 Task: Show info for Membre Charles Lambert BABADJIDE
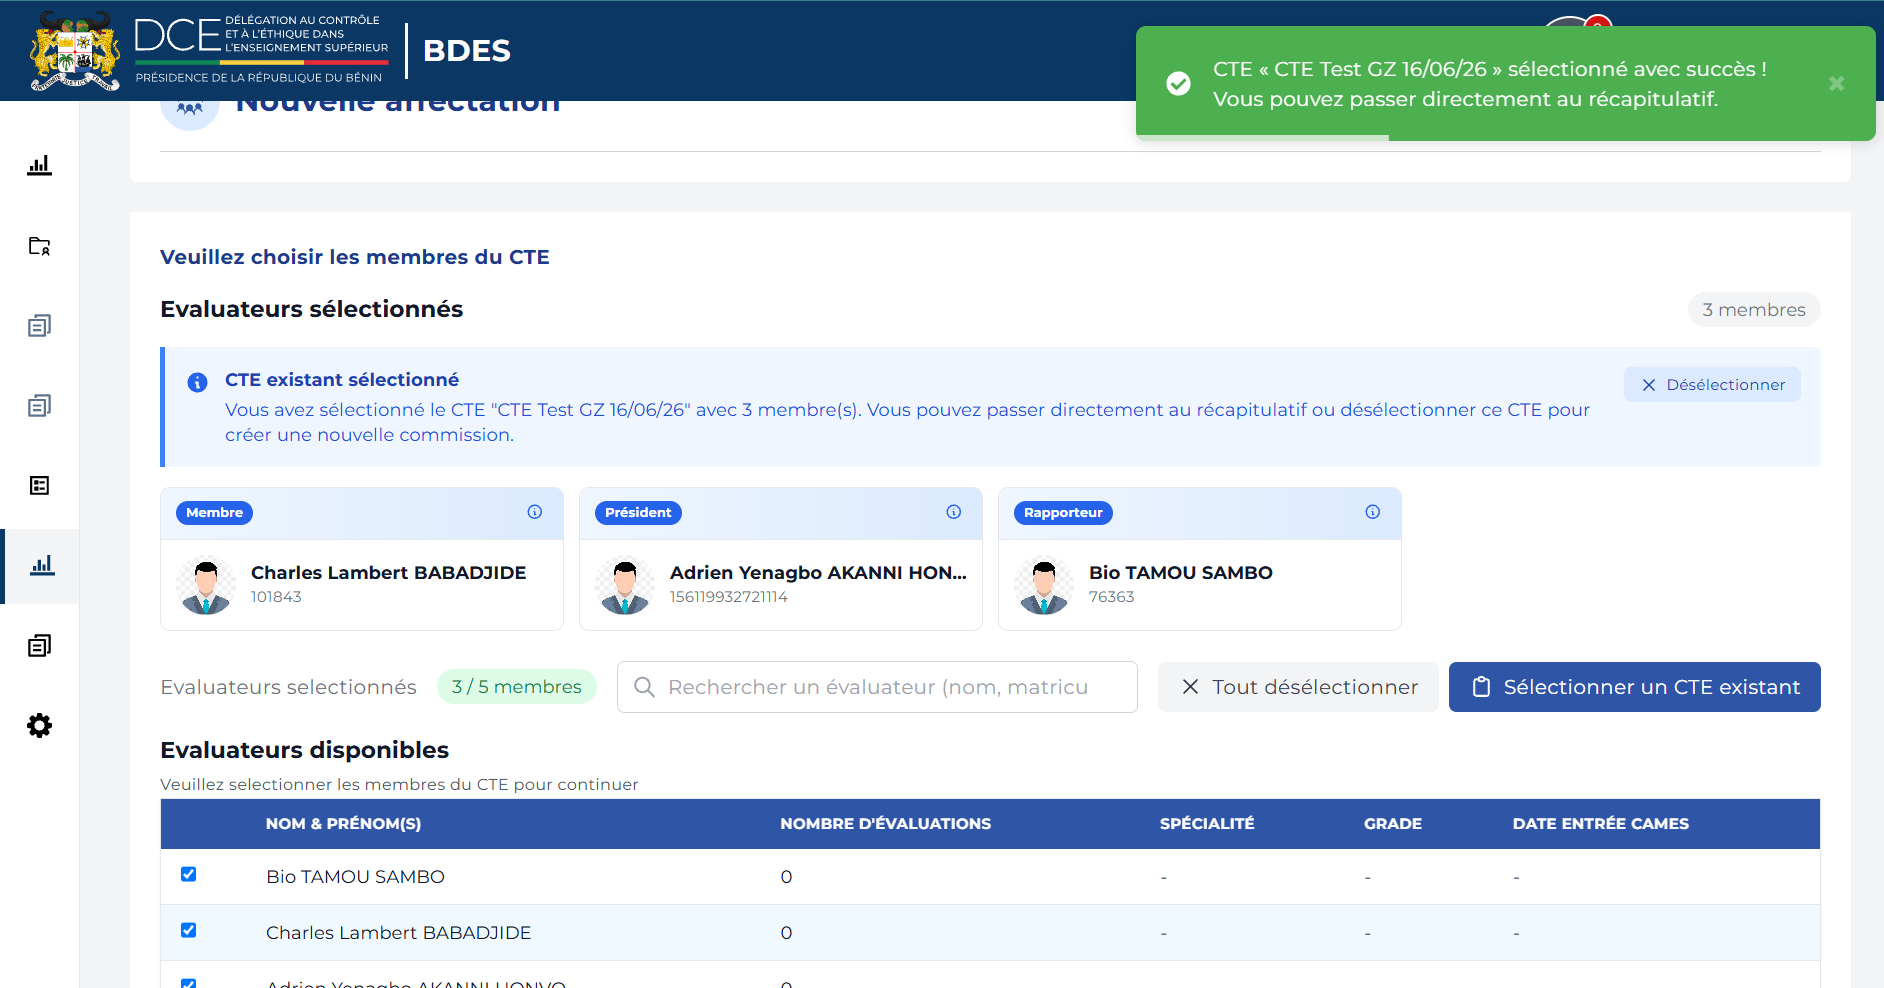point(535,512)
